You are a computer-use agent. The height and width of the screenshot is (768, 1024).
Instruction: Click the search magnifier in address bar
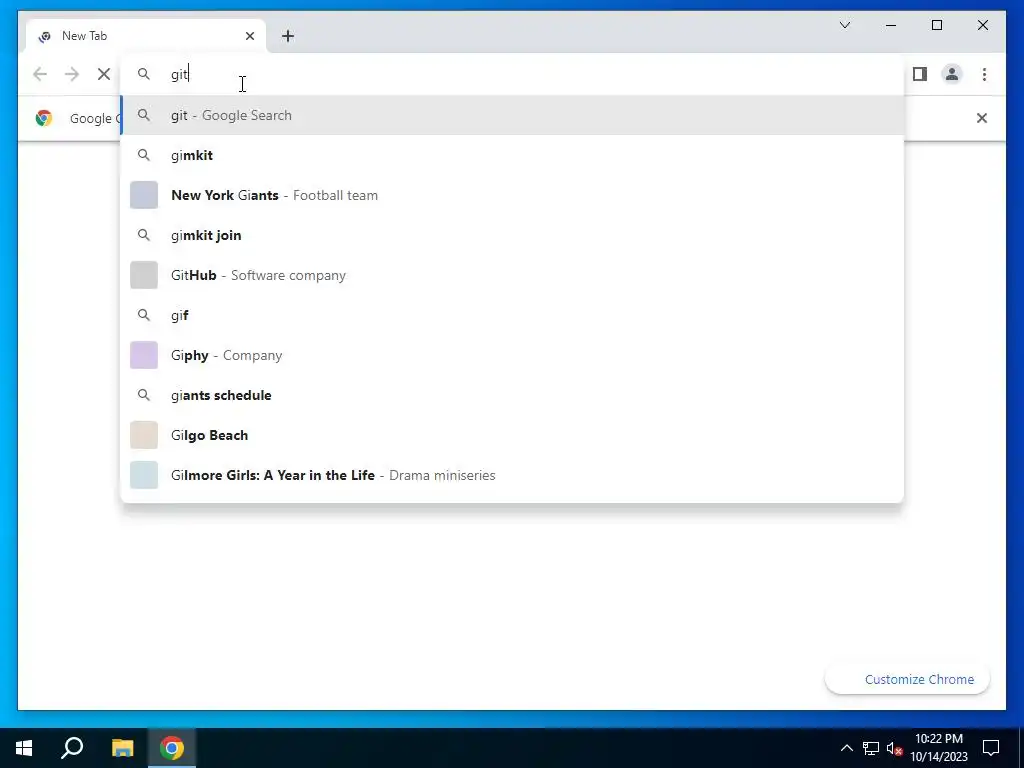(144, 74)
